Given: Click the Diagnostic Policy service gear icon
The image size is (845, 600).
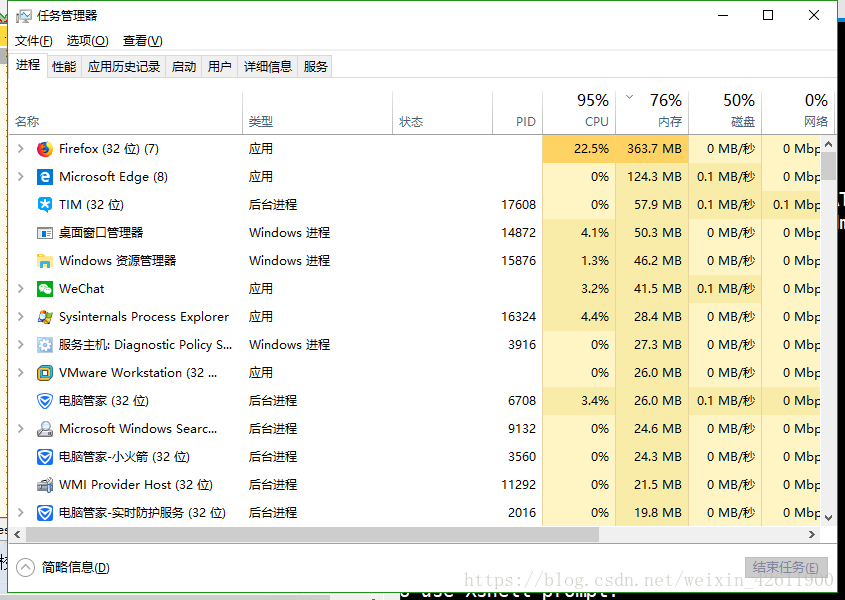Looking at the screenshot, I should coord(45,345).
